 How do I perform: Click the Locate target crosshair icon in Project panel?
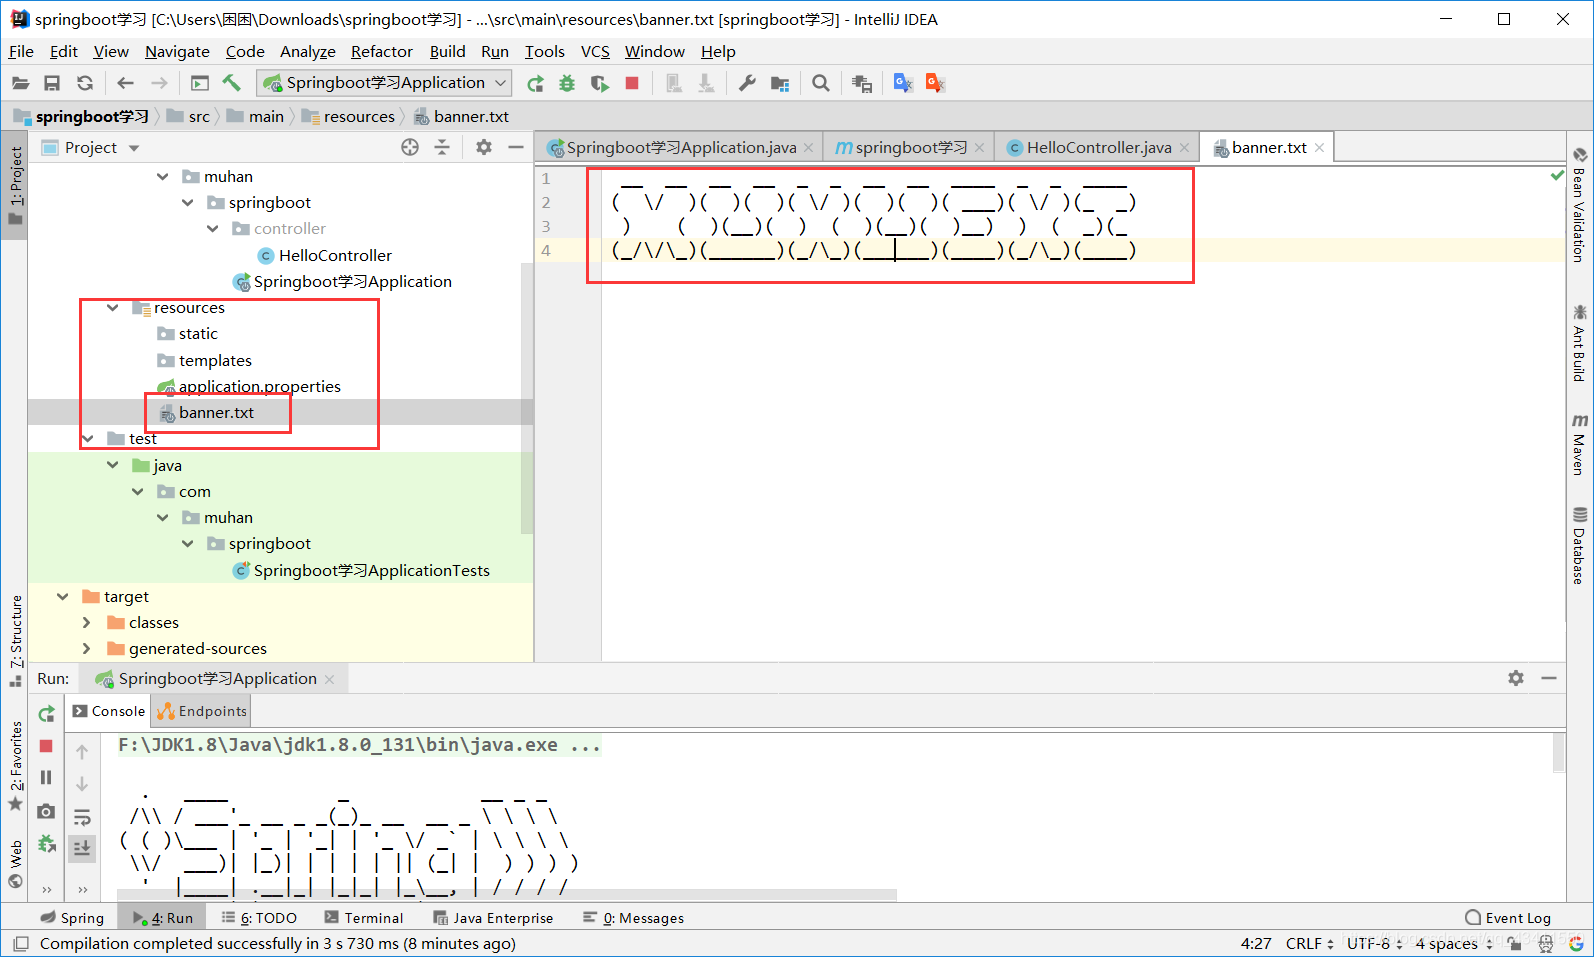click(x=410, y=147)
